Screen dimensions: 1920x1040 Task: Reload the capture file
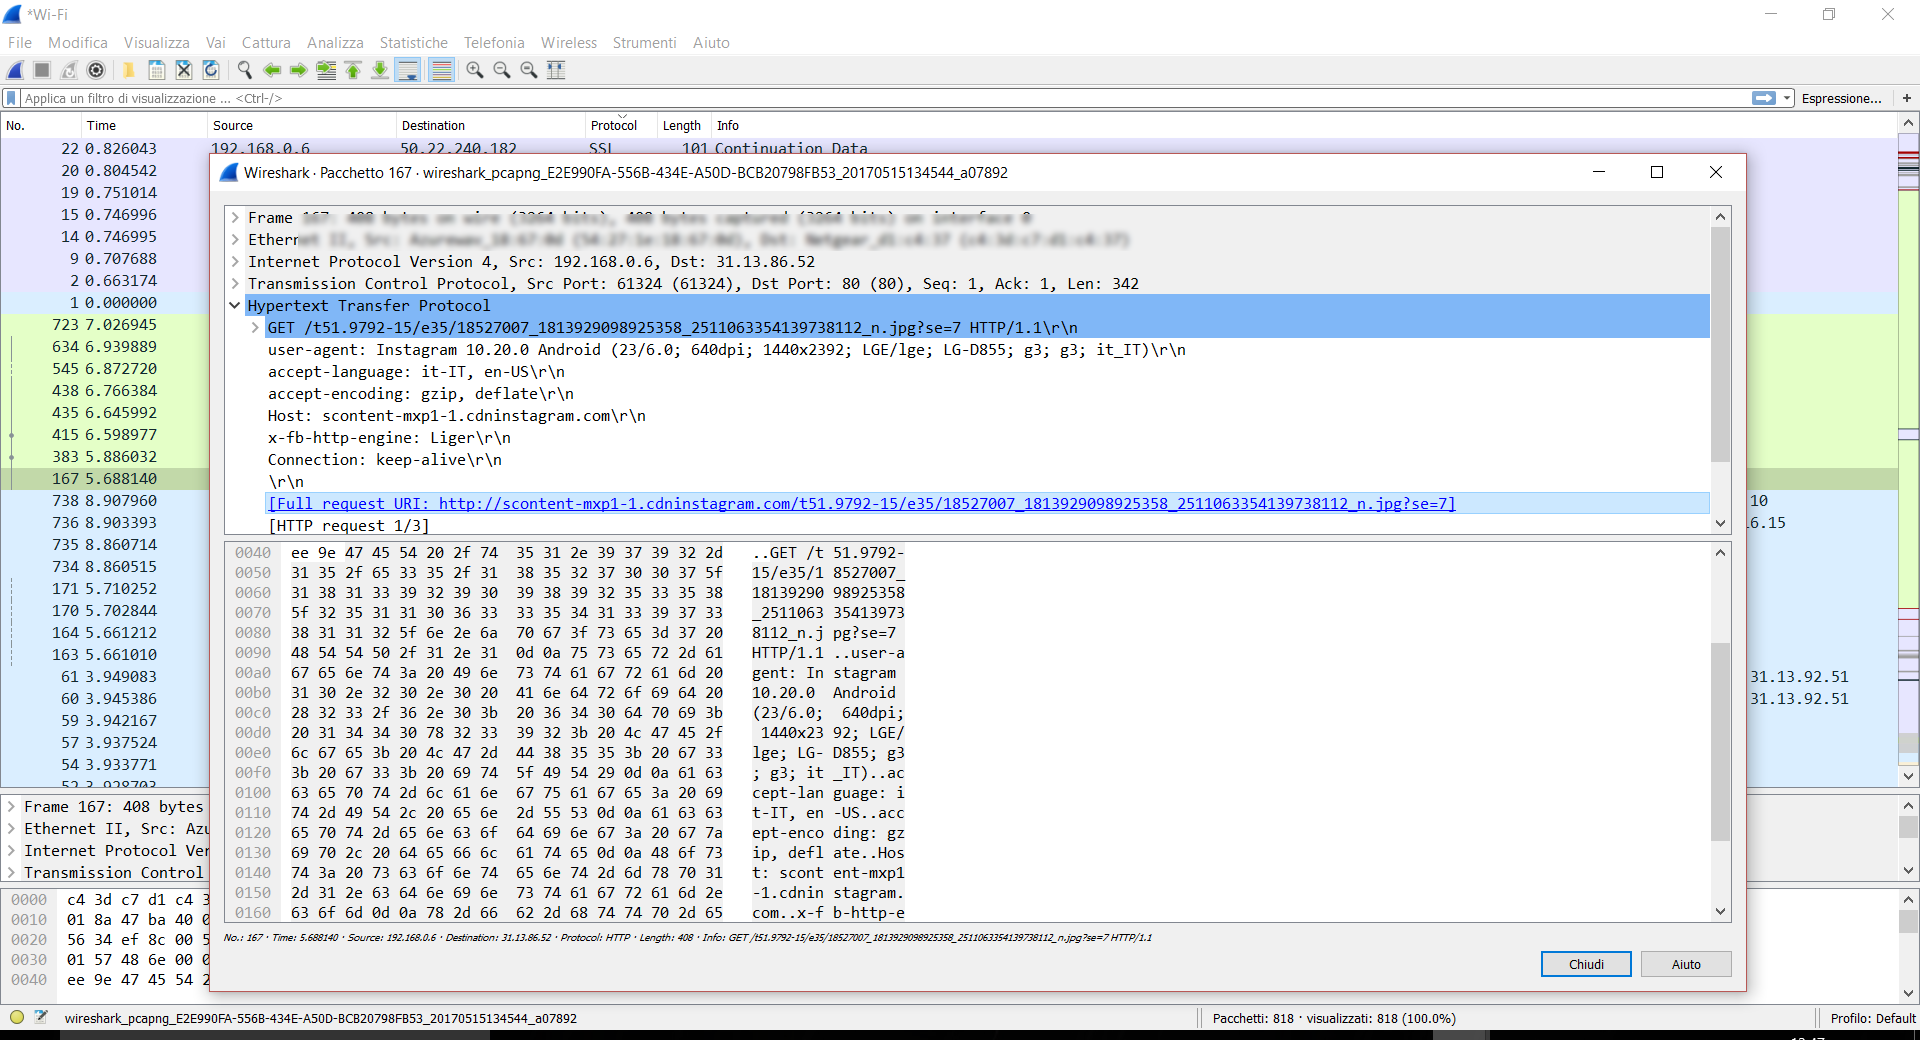[211, 70]
